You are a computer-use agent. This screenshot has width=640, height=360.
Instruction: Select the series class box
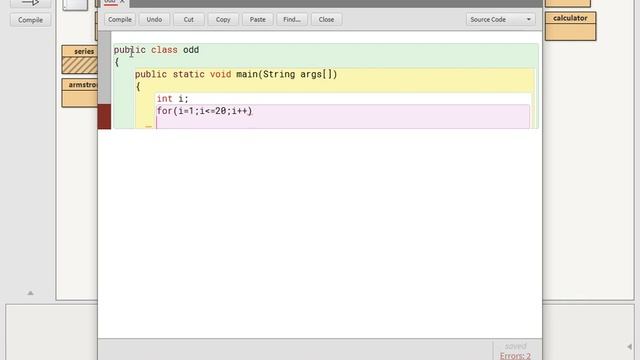tap(80, 60)
